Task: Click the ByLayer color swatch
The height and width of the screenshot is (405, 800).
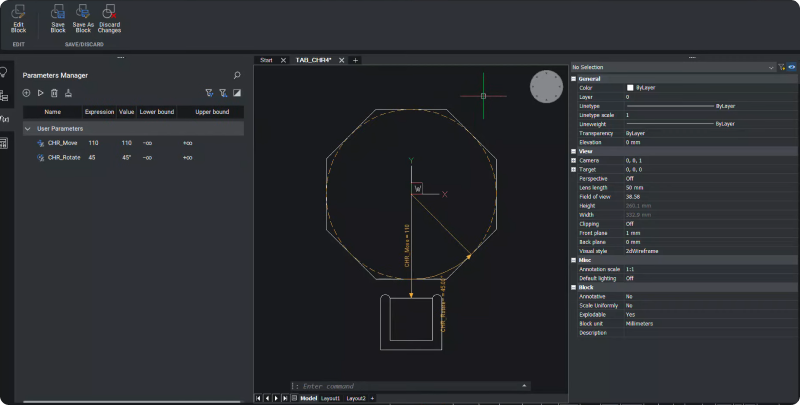Action: (x=630, y=88)
